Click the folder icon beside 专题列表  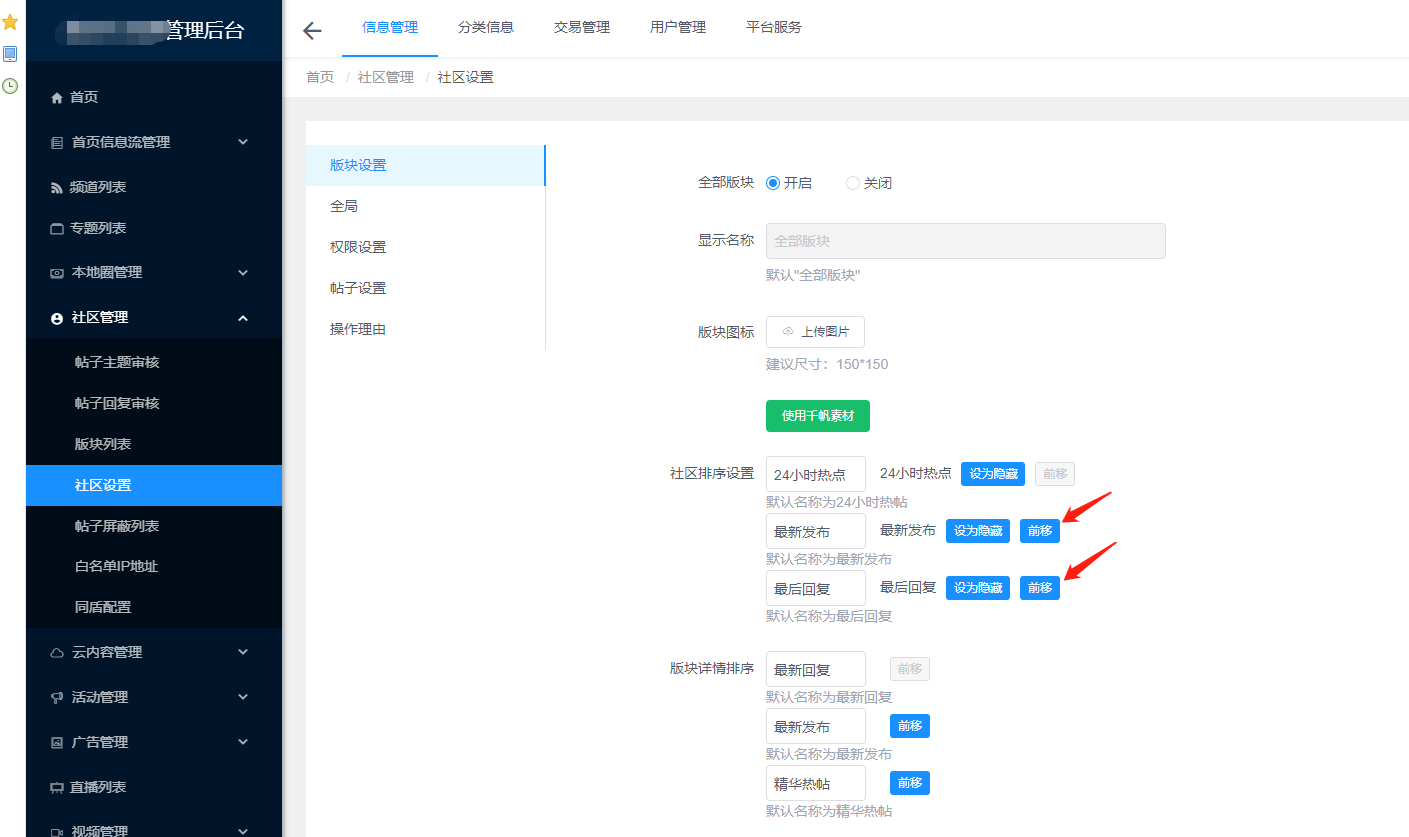tap(57, 229)
